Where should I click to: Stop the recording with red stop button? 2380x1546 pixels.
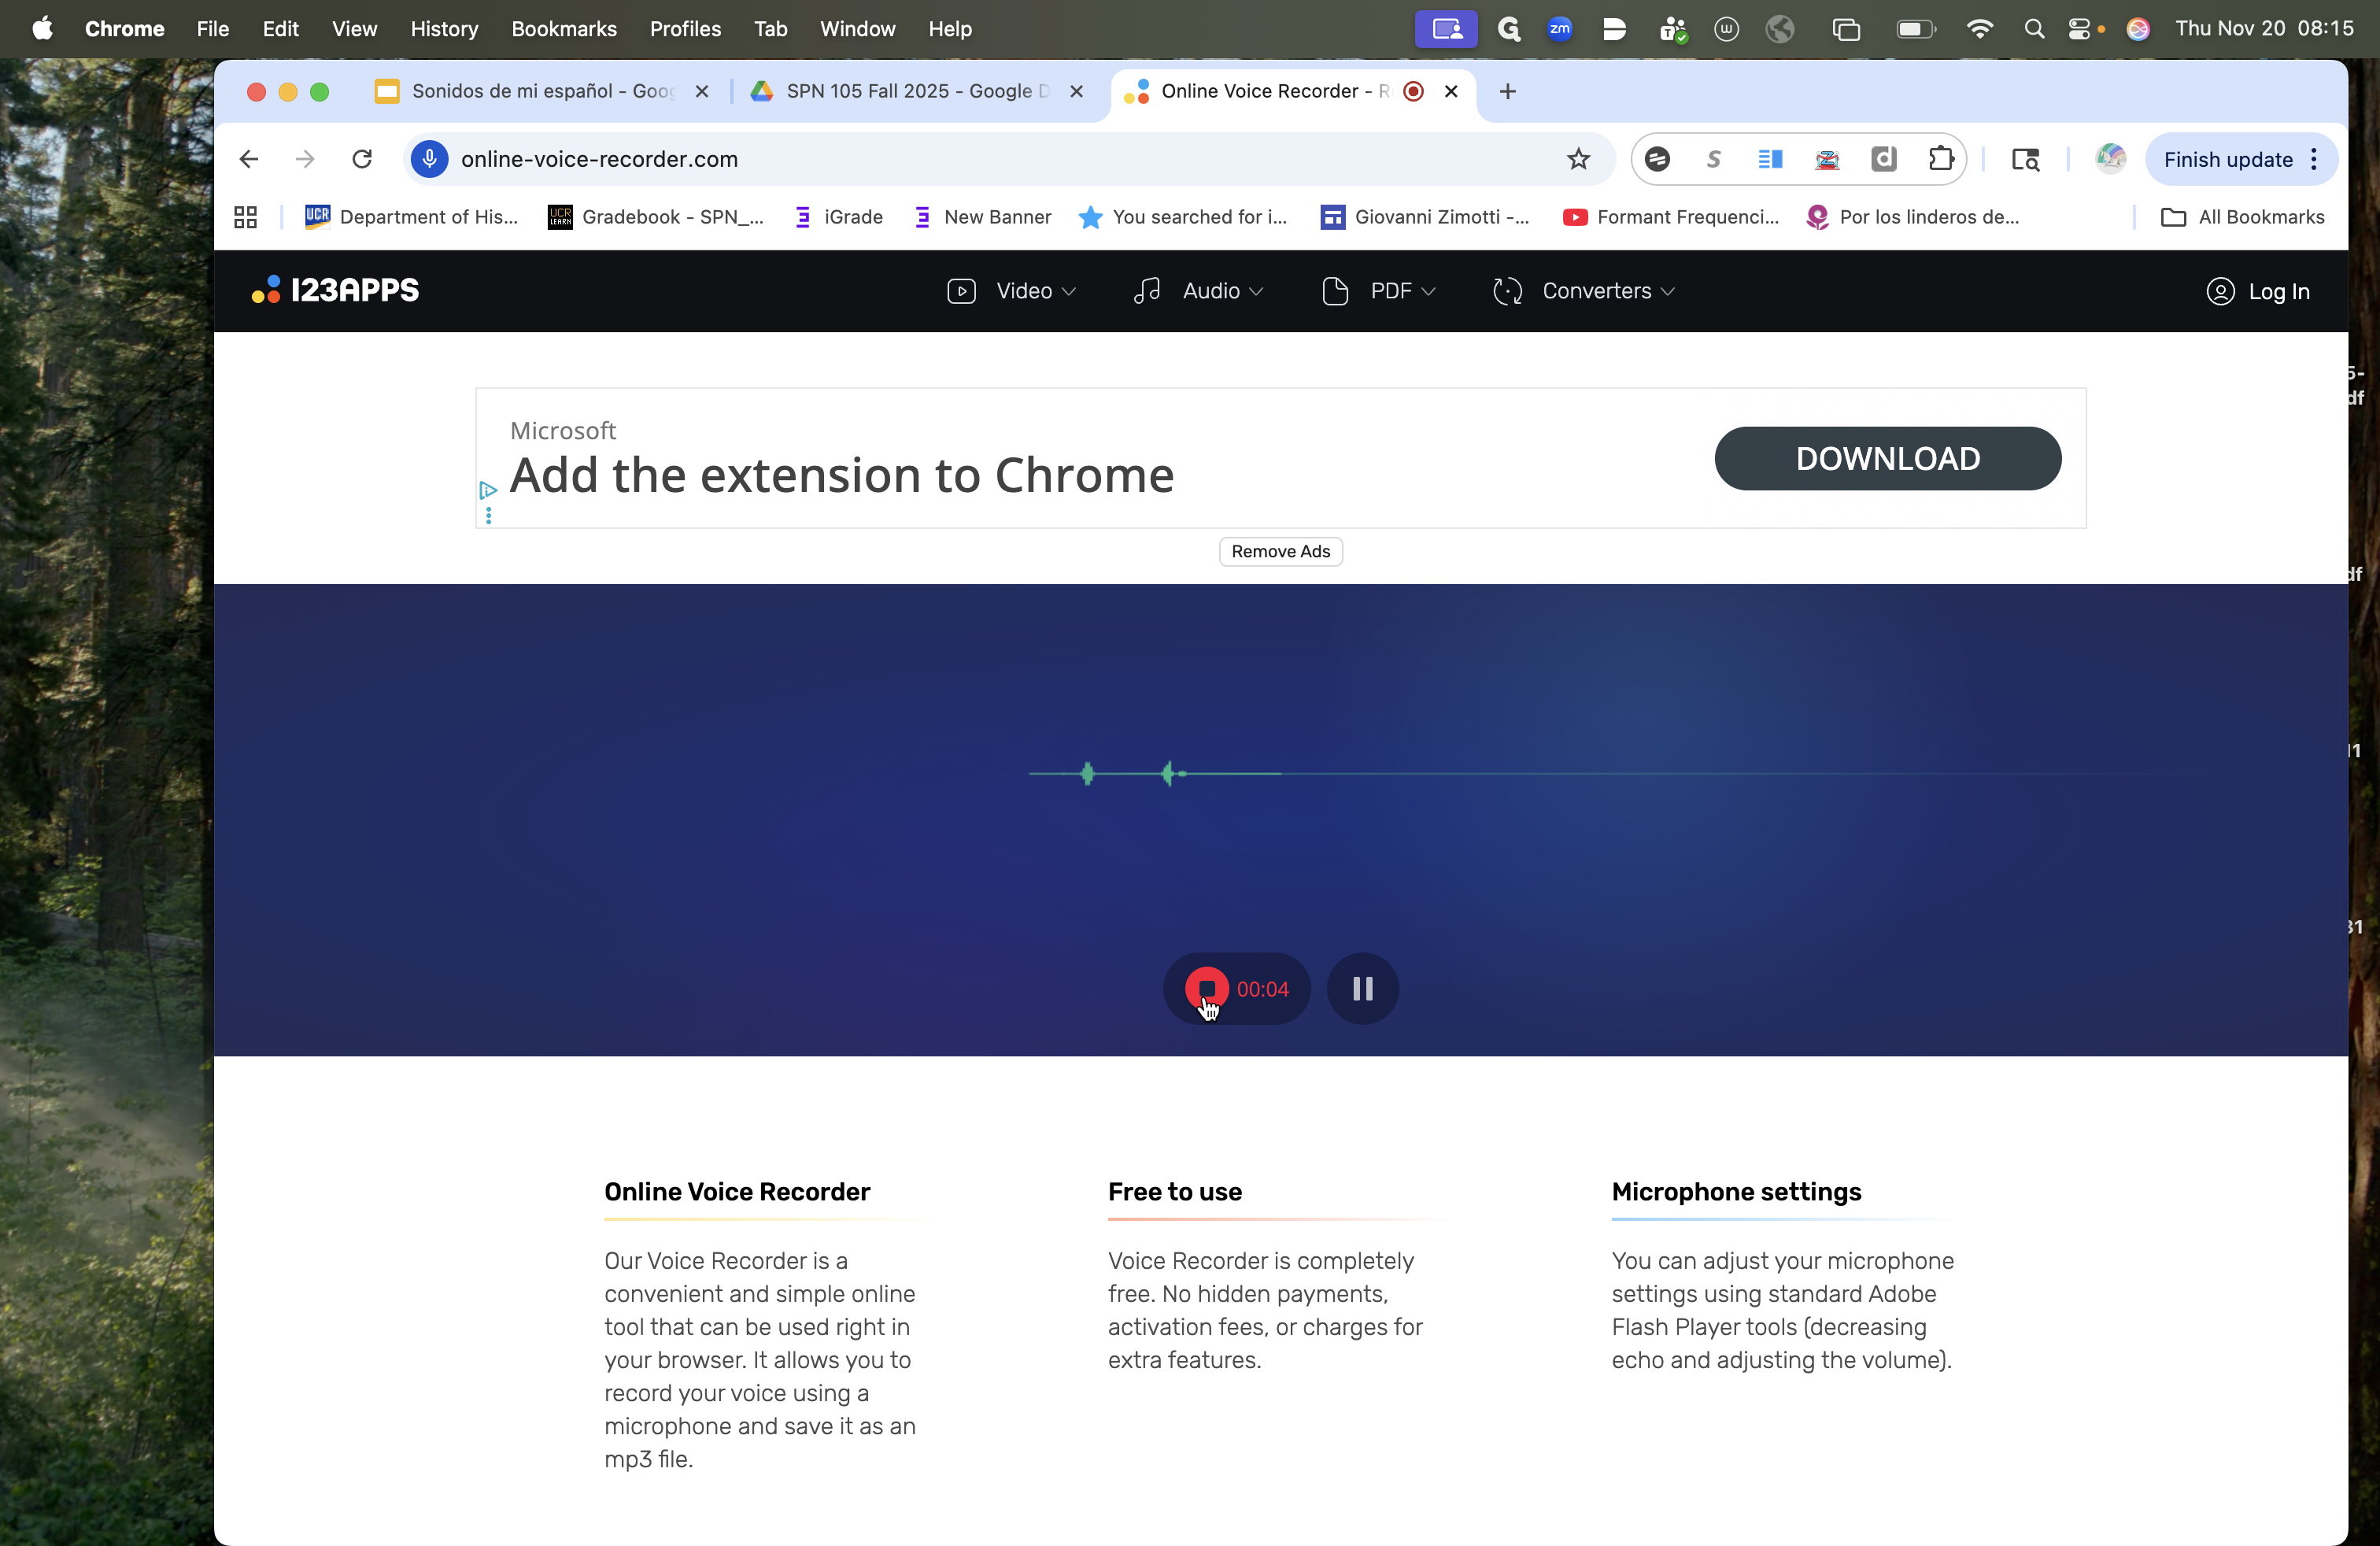point(1206,988)
